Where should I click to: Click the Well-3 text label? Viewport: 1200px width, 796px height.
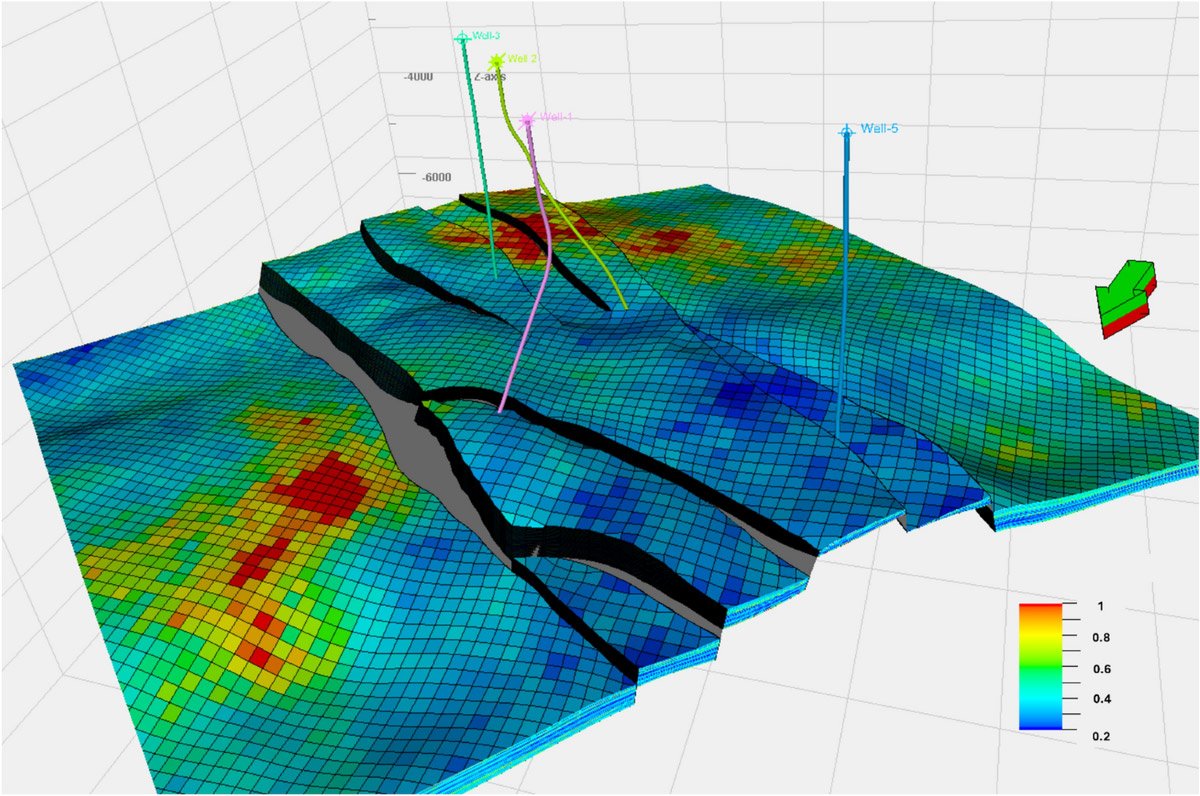click(x=487, y=37)
